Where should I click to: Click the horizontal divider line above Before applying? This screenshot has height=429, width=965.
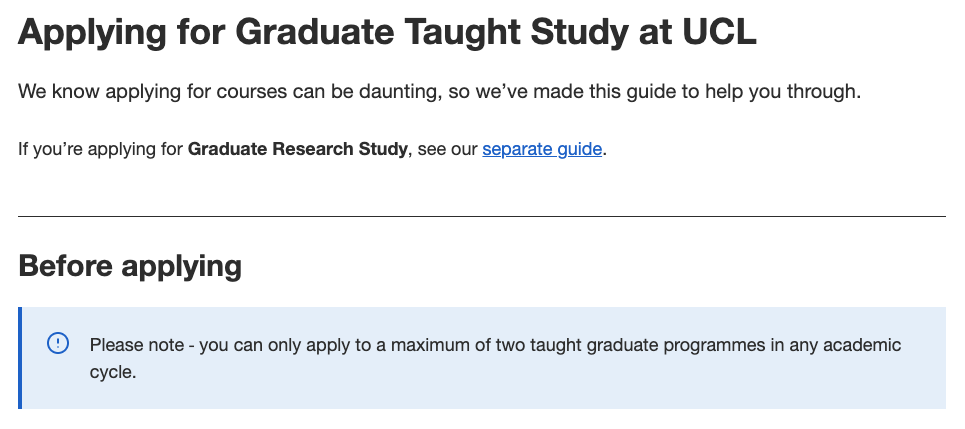coord(482,216)
